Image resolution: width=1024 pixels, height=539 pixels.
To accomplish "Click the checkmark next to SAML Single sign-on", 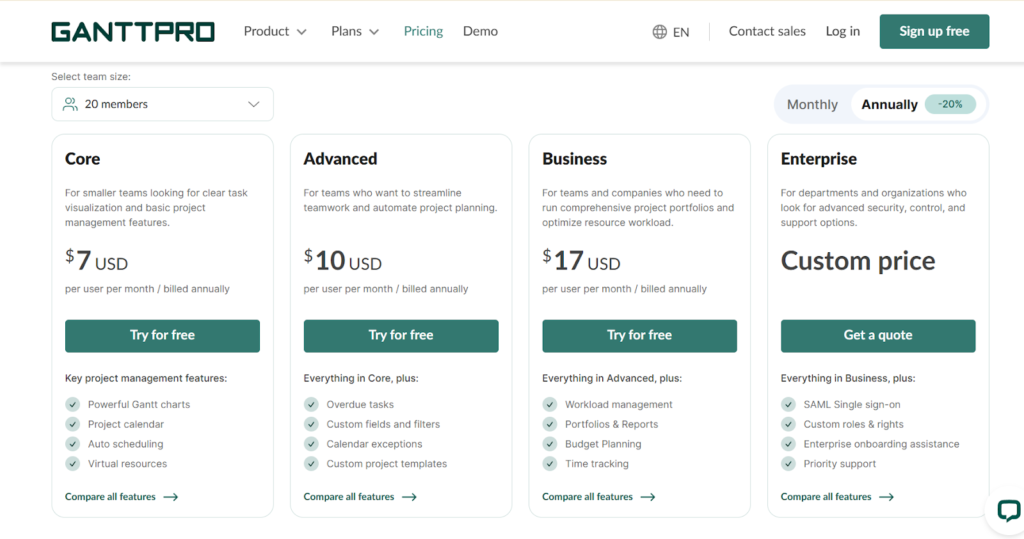I will 788,404.
